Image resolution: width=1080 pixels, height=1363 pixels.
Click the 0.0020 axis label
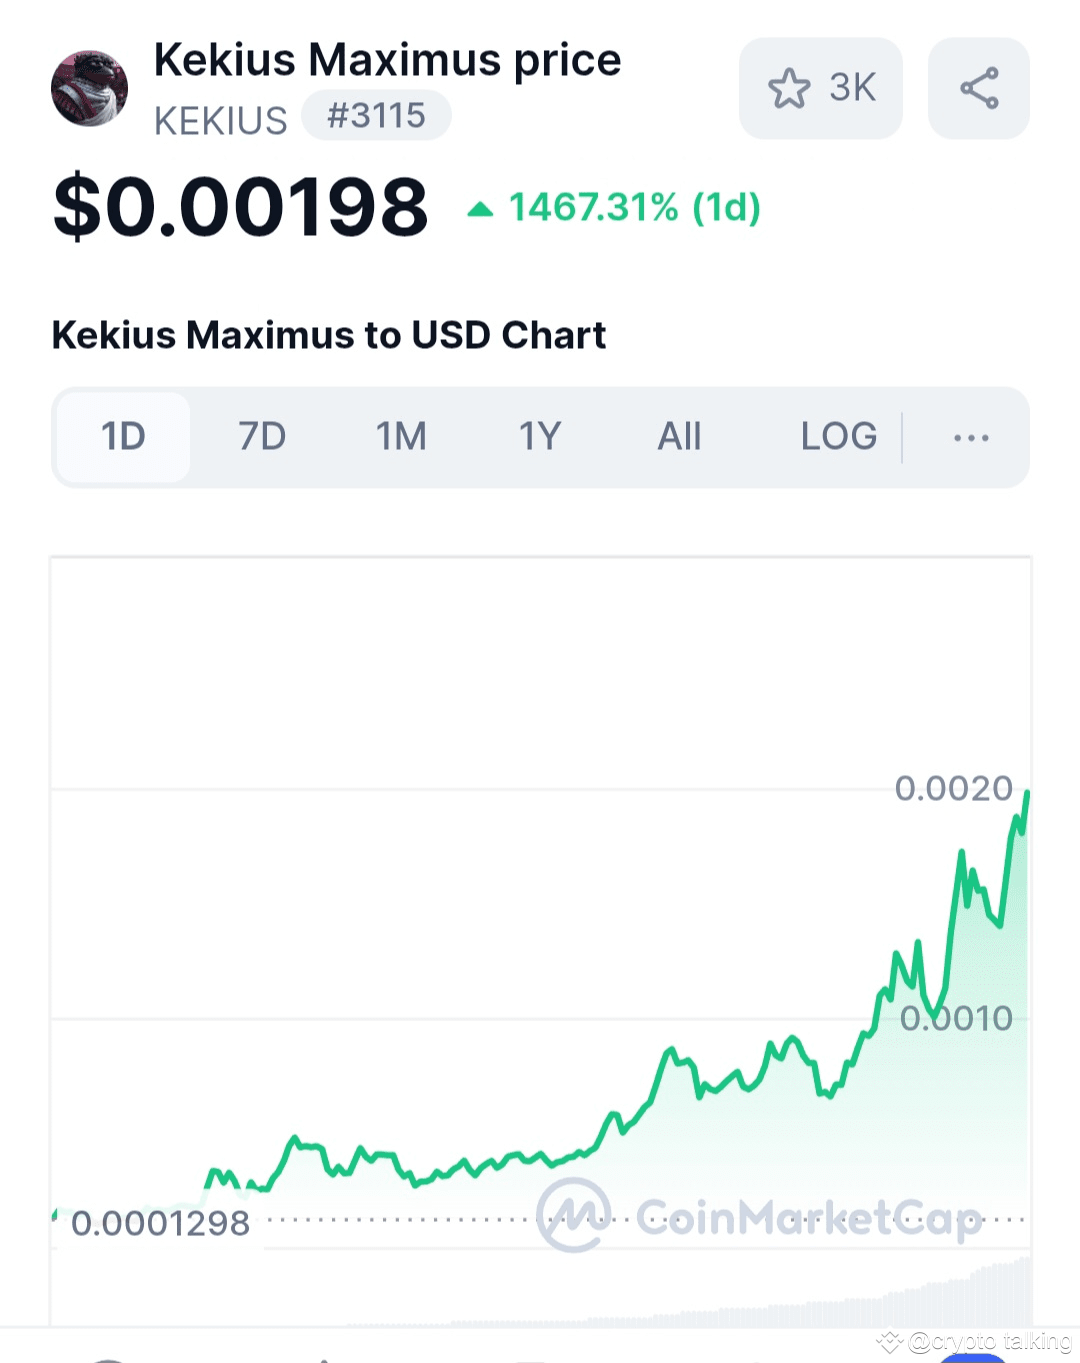(x=953, y=789)
